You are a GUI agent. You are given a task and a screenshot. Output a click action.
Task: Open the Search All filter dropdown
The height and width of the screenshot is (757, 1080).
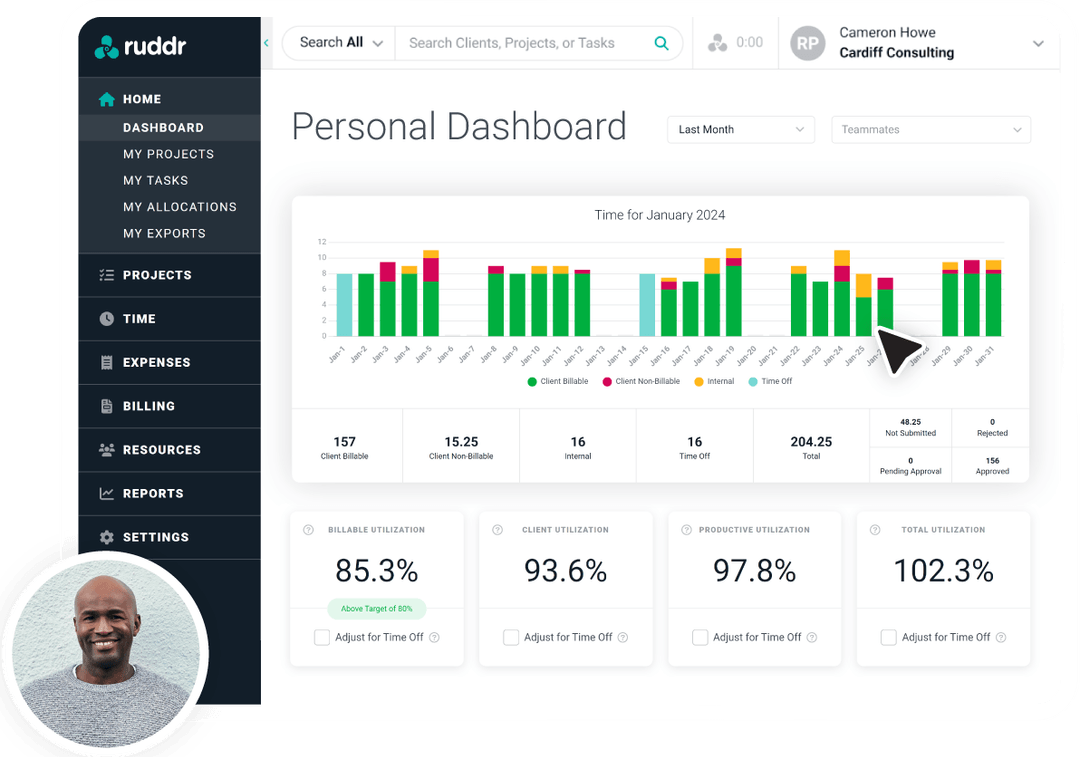point(338,43)
